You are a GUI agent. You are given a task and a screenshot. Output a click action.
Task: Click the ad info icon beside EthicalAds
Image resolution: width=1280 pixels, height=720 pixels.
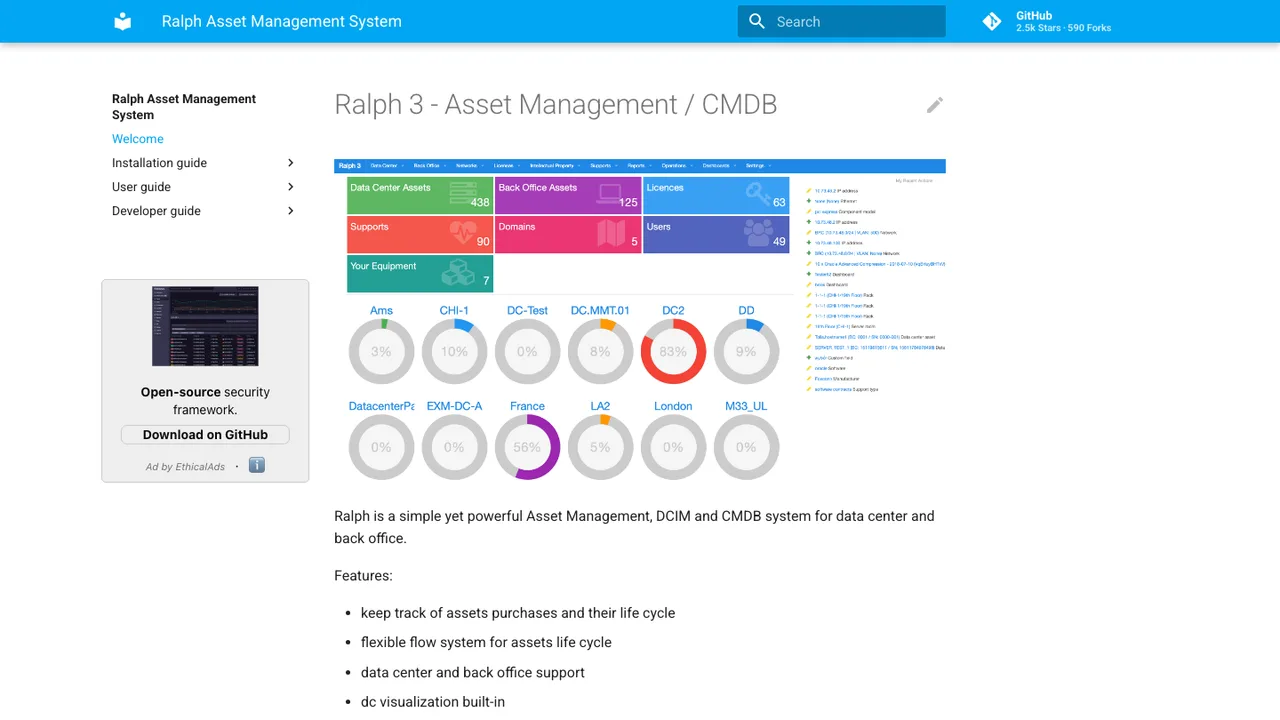tap(257, 465)
